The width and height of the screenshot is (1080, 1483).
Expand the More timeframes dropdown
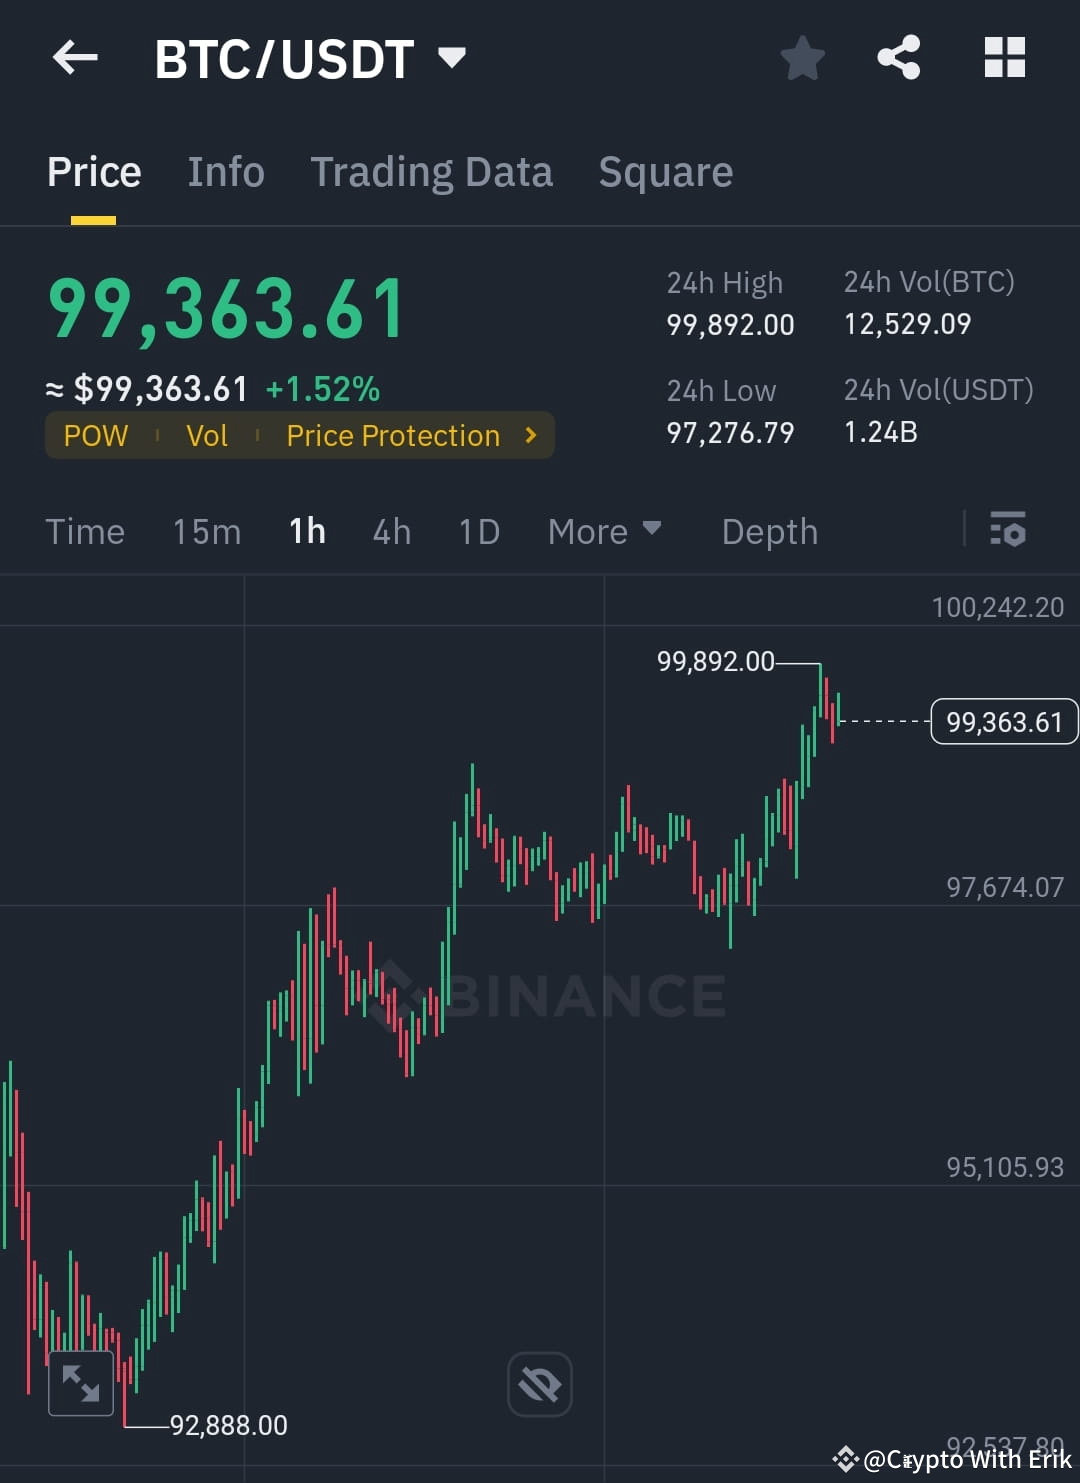coord(605,531)
